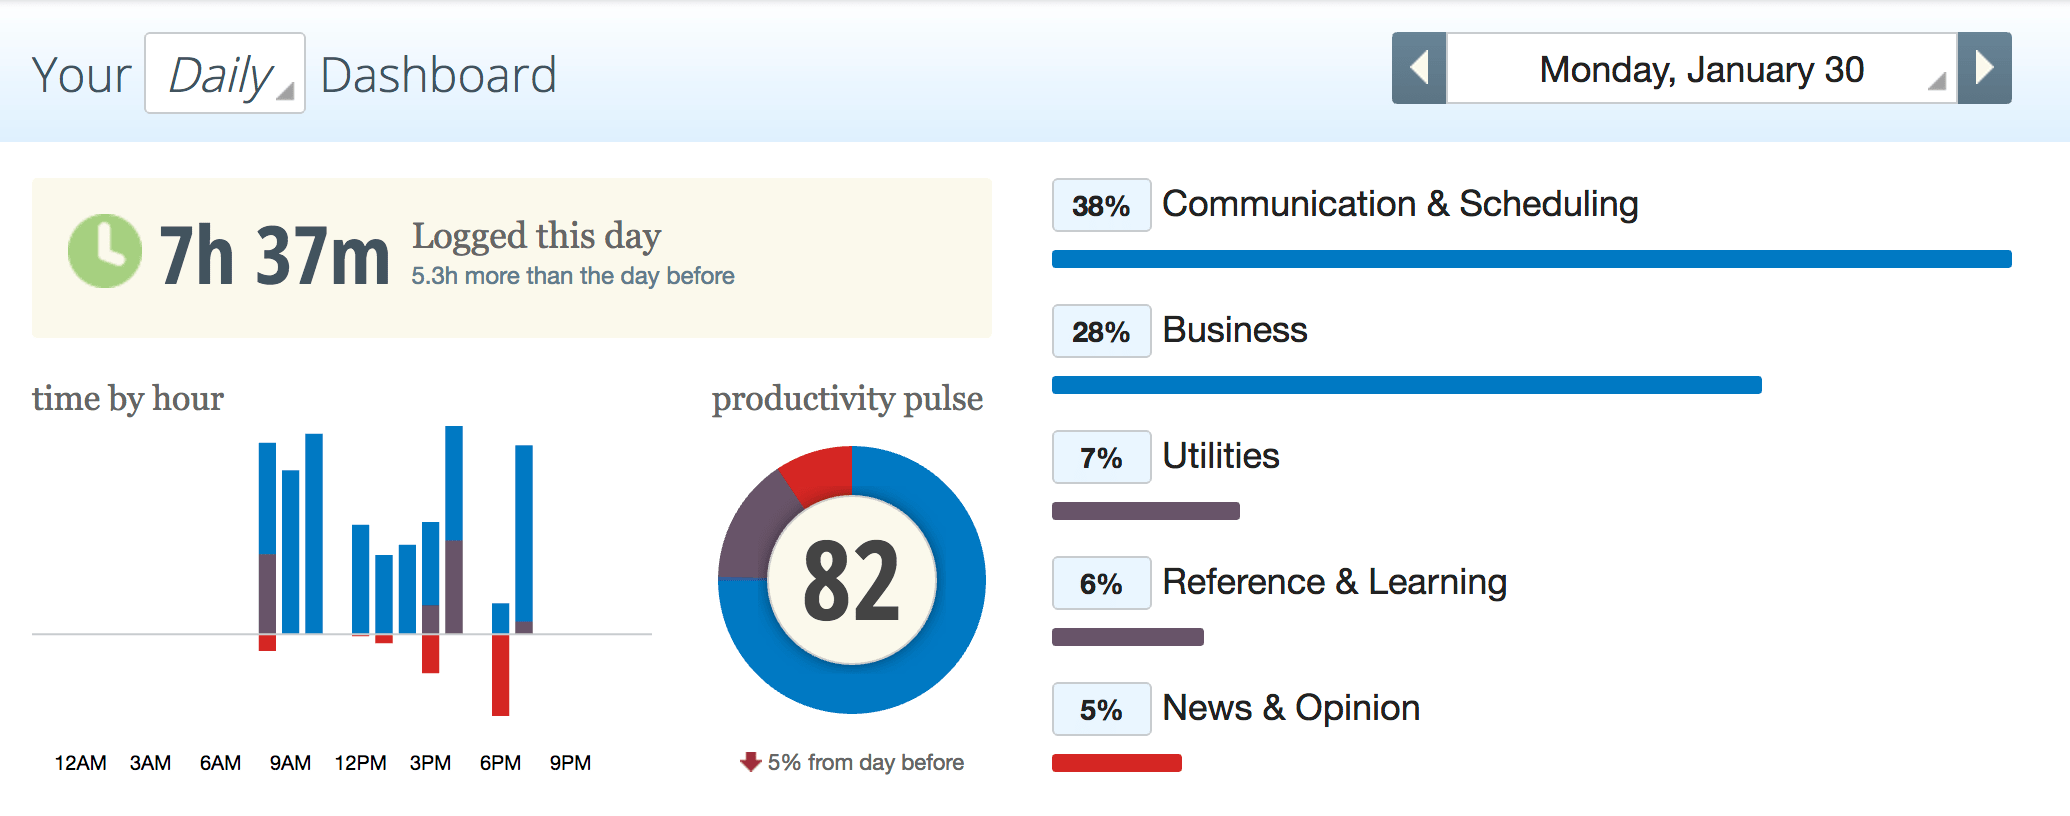Open News & Opinion category

click(x=1291, y=708)
